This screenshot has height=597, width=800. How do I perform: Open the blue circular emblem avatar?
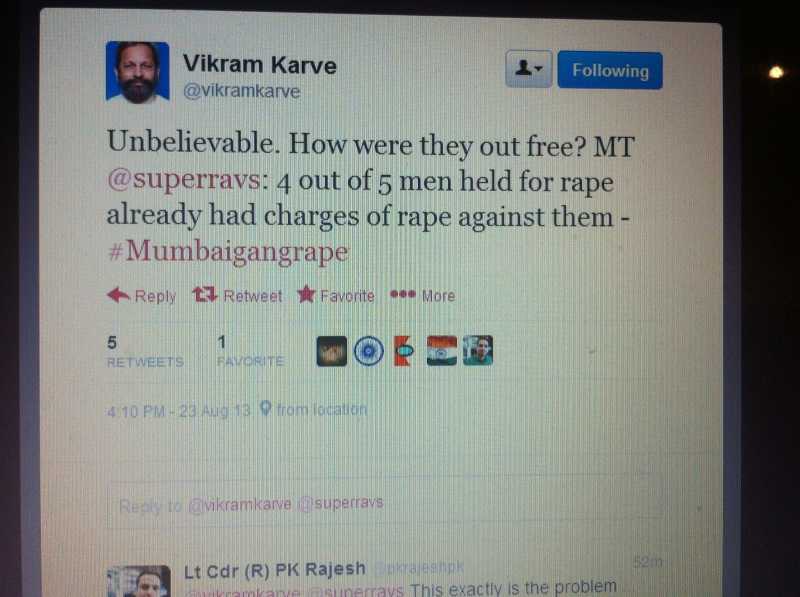(369, 352)
